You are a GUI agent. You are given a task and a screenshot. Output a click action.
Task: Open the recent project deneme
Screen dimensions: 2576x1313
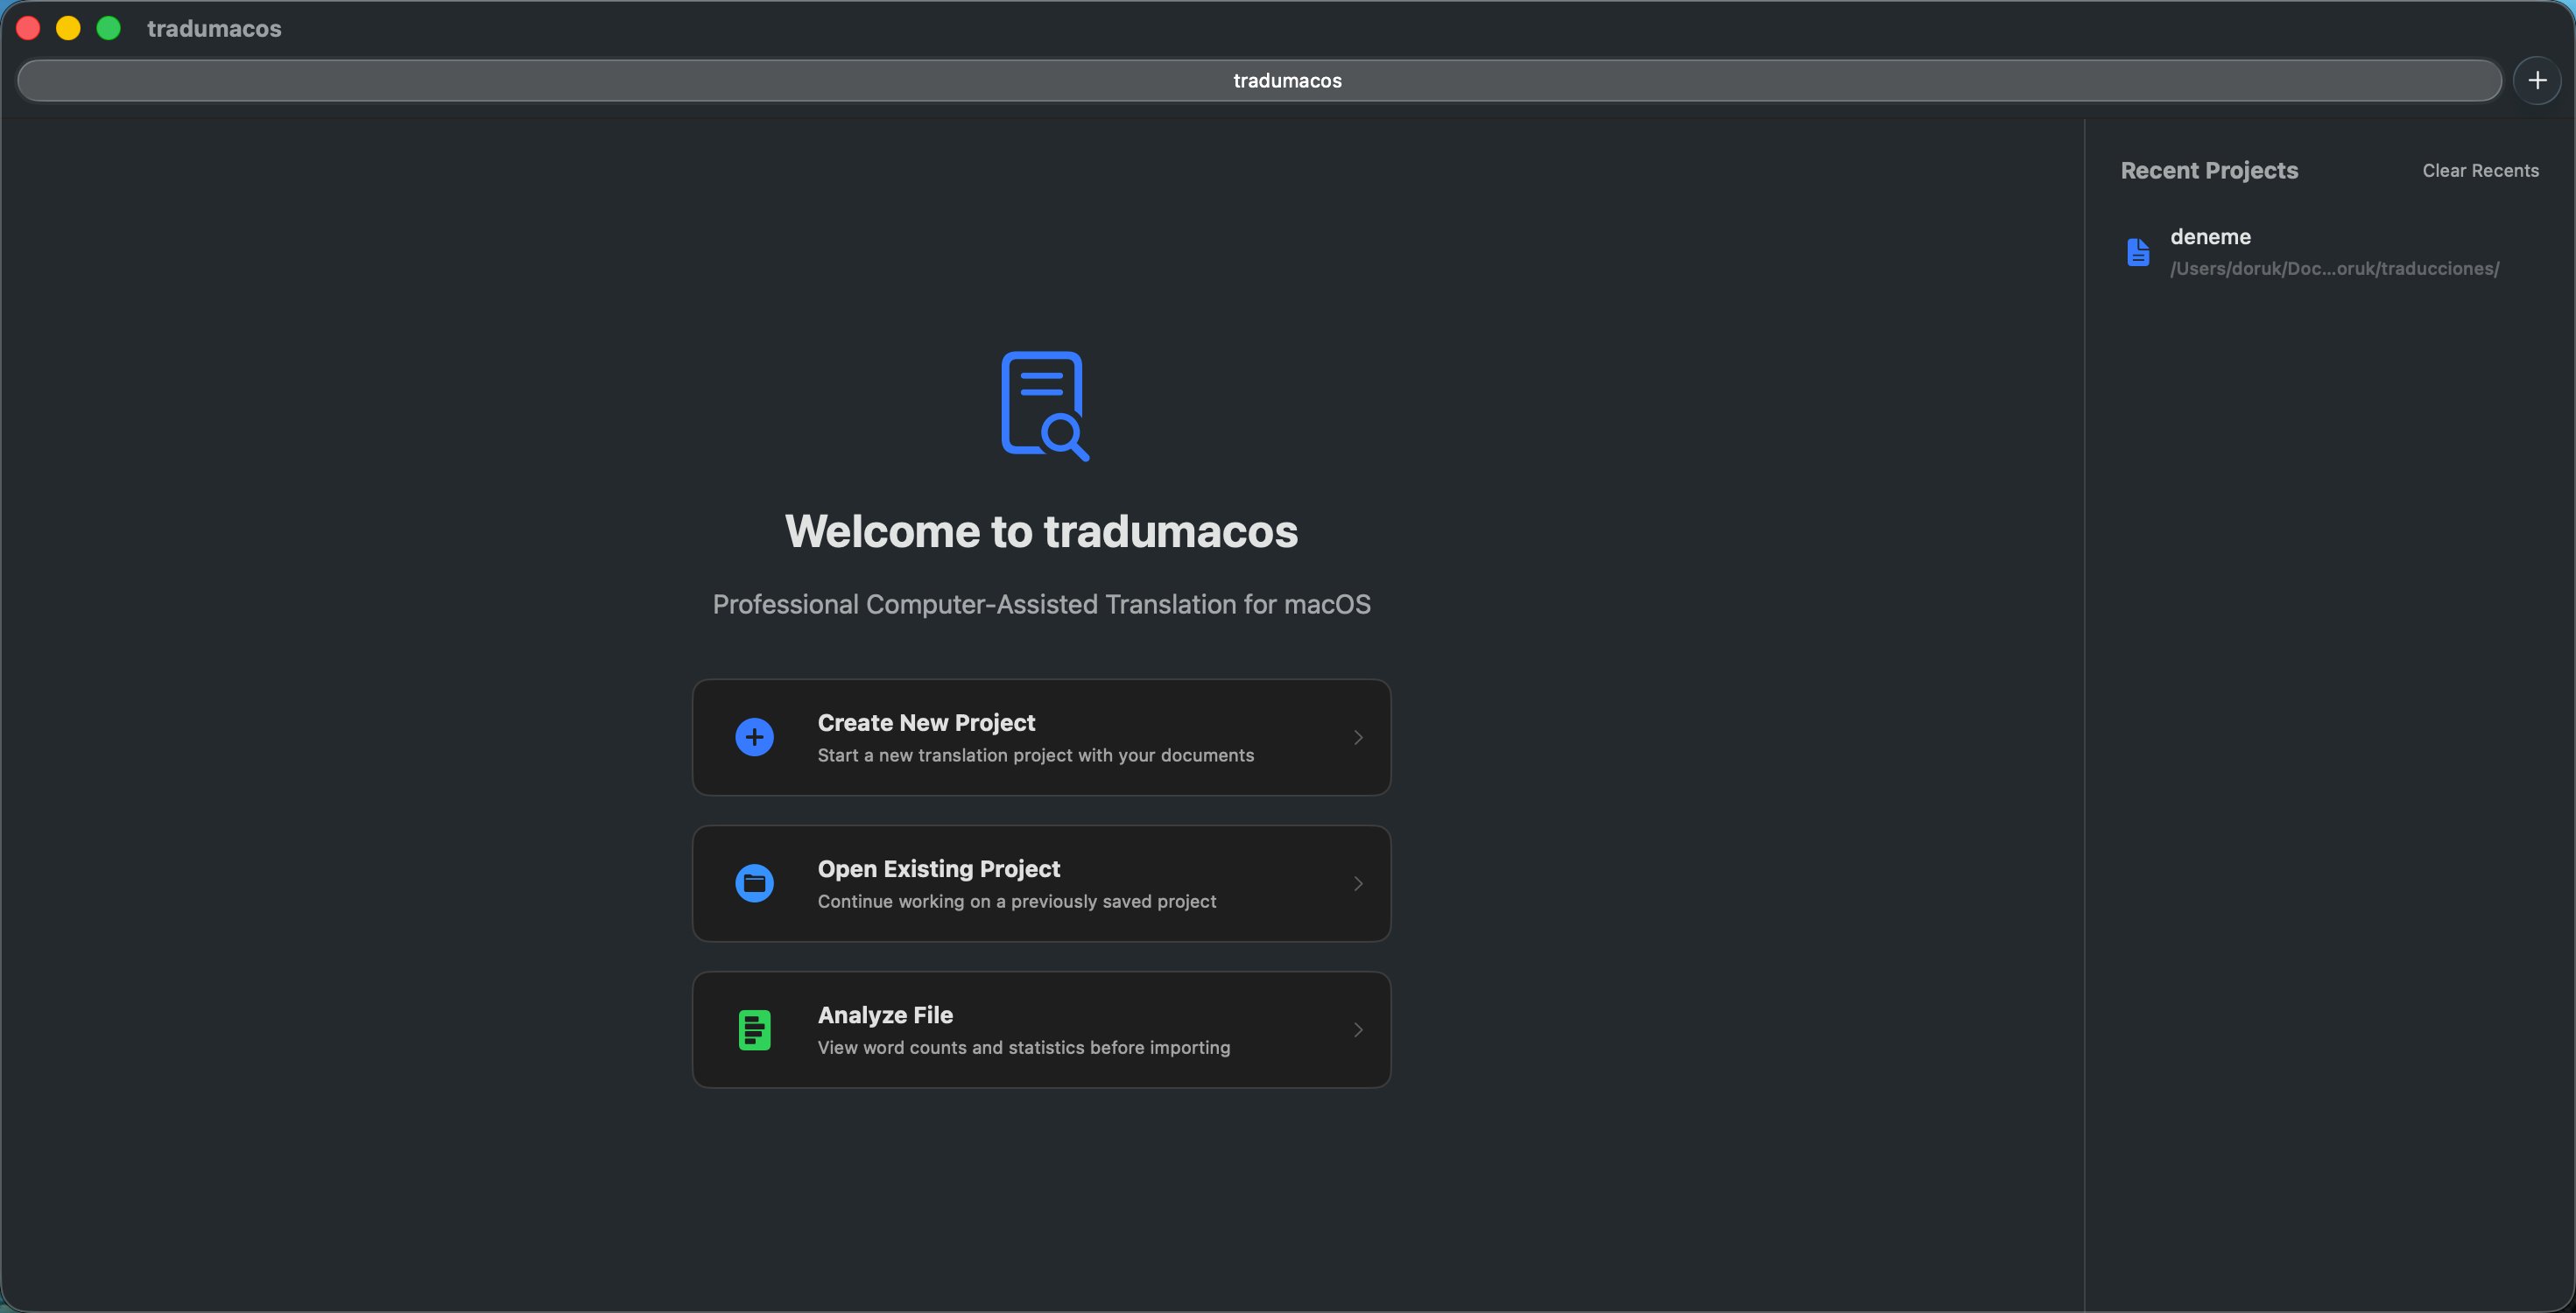[x=2330, y=252]
